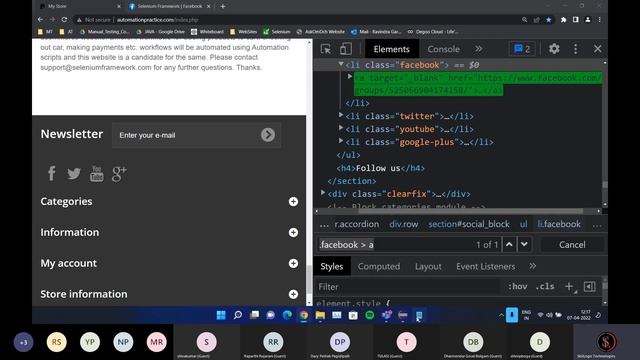The image size is (640, 360).
Task: Open the Whiteboard bookmark
Action: coord(207,31)
